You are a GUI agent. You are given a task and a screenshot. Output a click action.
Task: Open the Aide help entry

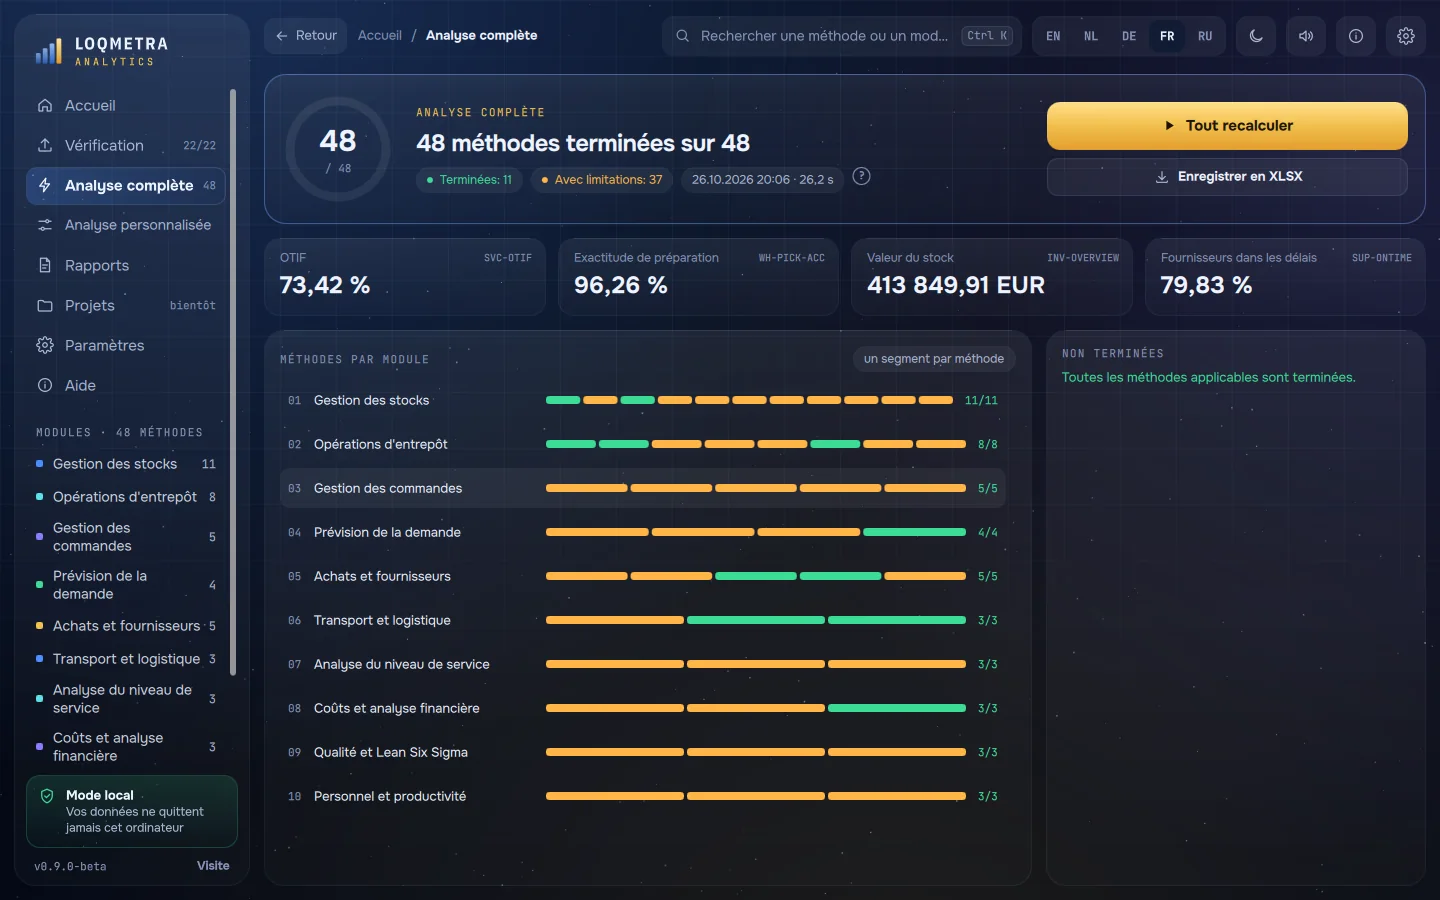coord(126,385)
